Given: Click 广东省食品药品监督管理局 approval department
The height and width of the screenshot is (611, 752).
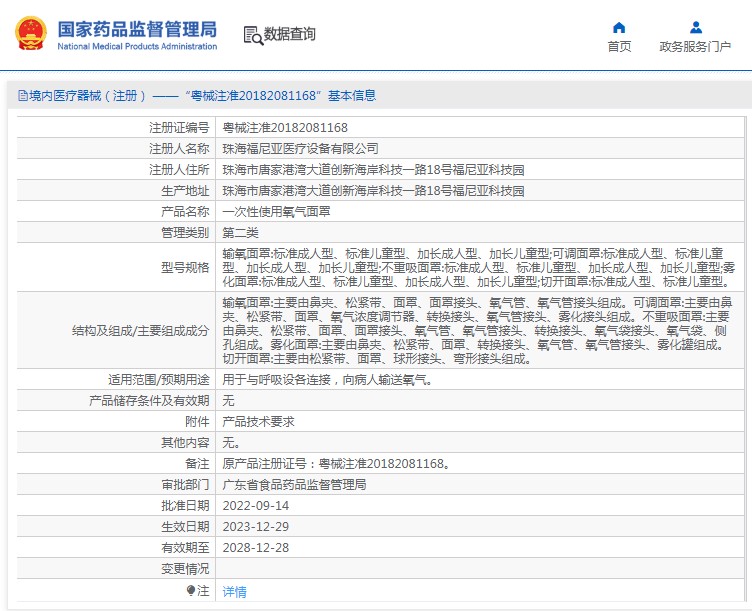Looking at the screenshot, I should tap(294, 485).
